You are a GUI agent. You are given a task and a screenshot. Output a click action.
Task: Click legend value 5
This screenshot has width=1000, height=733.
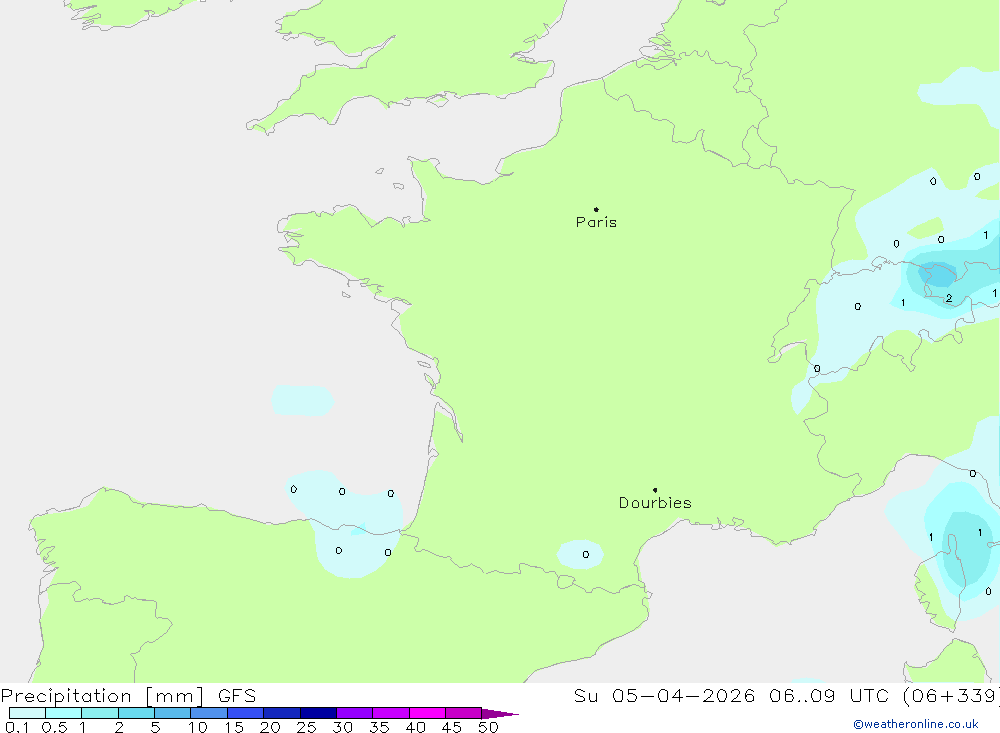point(155,727)
